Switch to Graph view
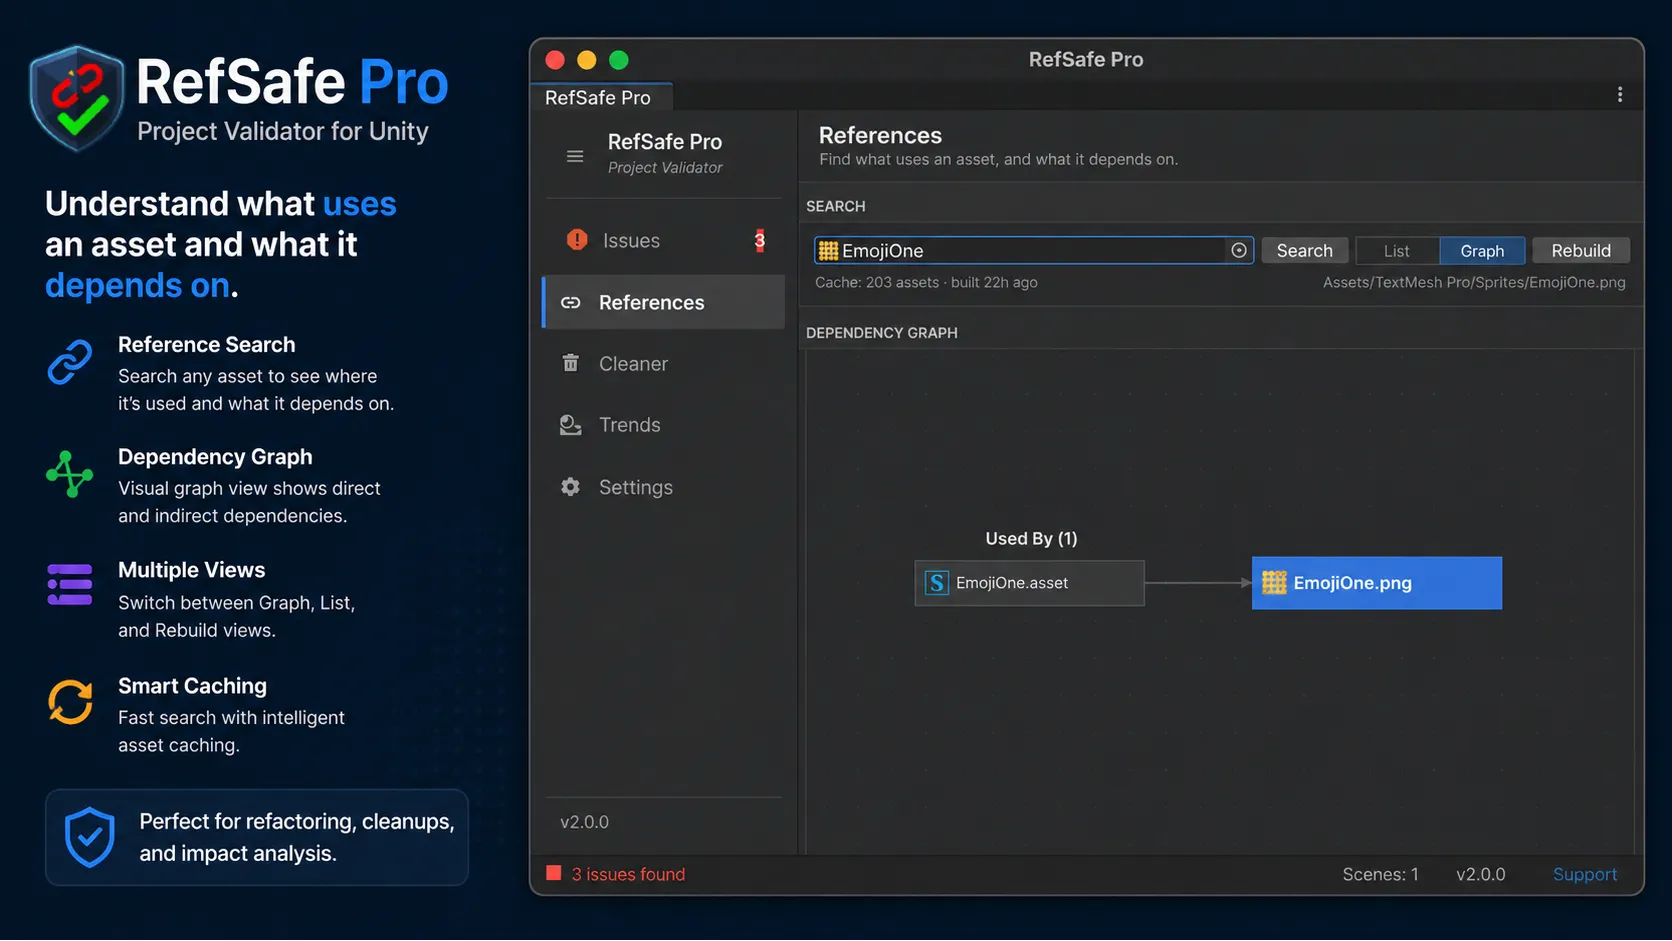The height and width of the screenshot is (941, 1672). click(x=1482, y=251)
